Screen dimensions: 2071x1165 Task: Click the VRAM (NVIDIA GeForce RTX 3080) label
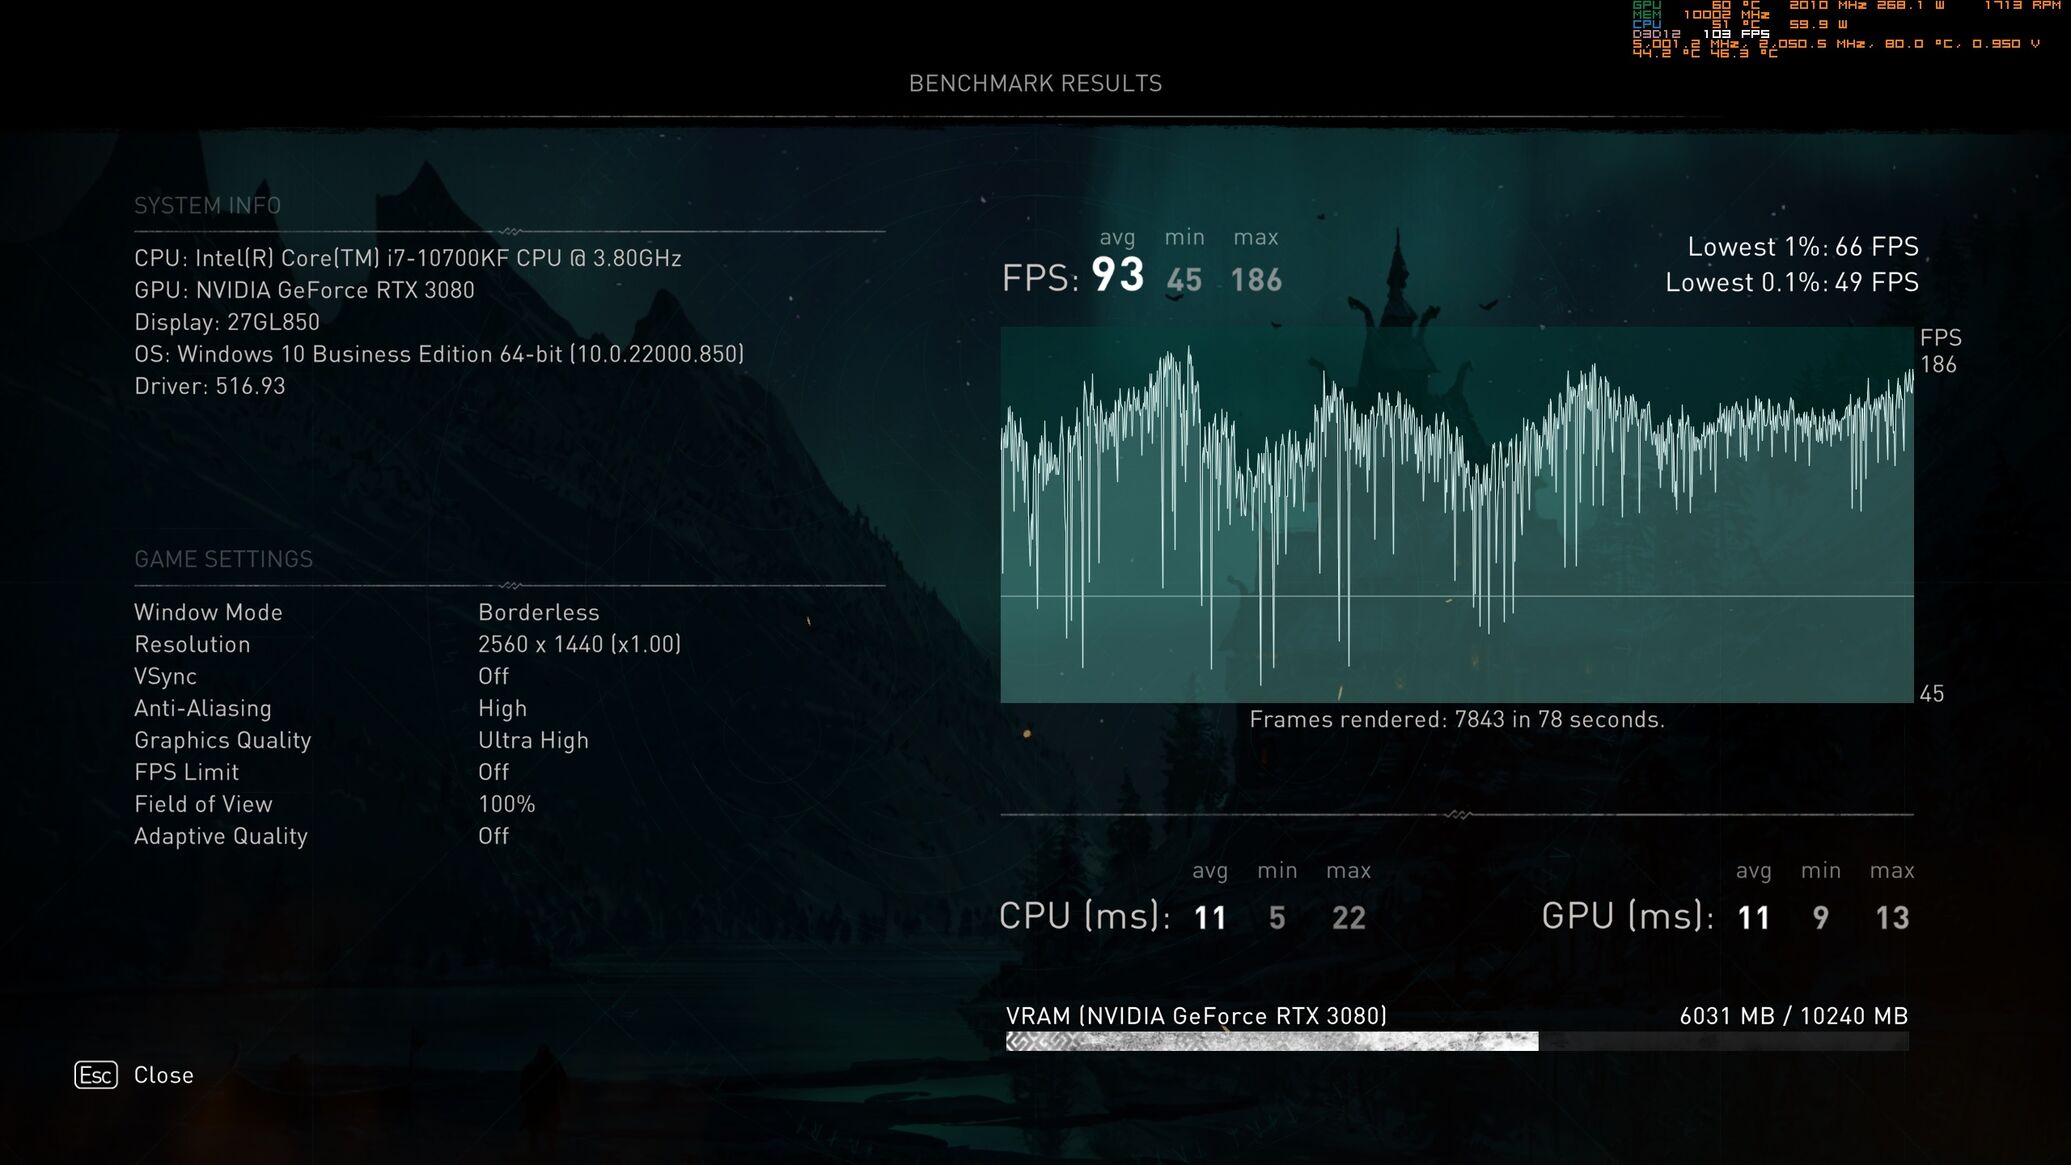[1196, 1016]
